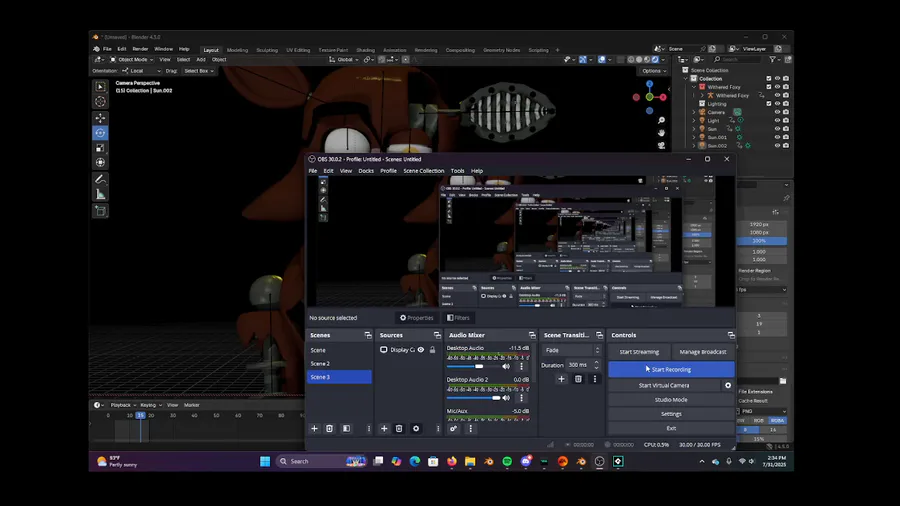Click the pan hand icon in Blender viewport
Image resolution: width=900 pixels, height=506 pixels.
tap(661, 133)
